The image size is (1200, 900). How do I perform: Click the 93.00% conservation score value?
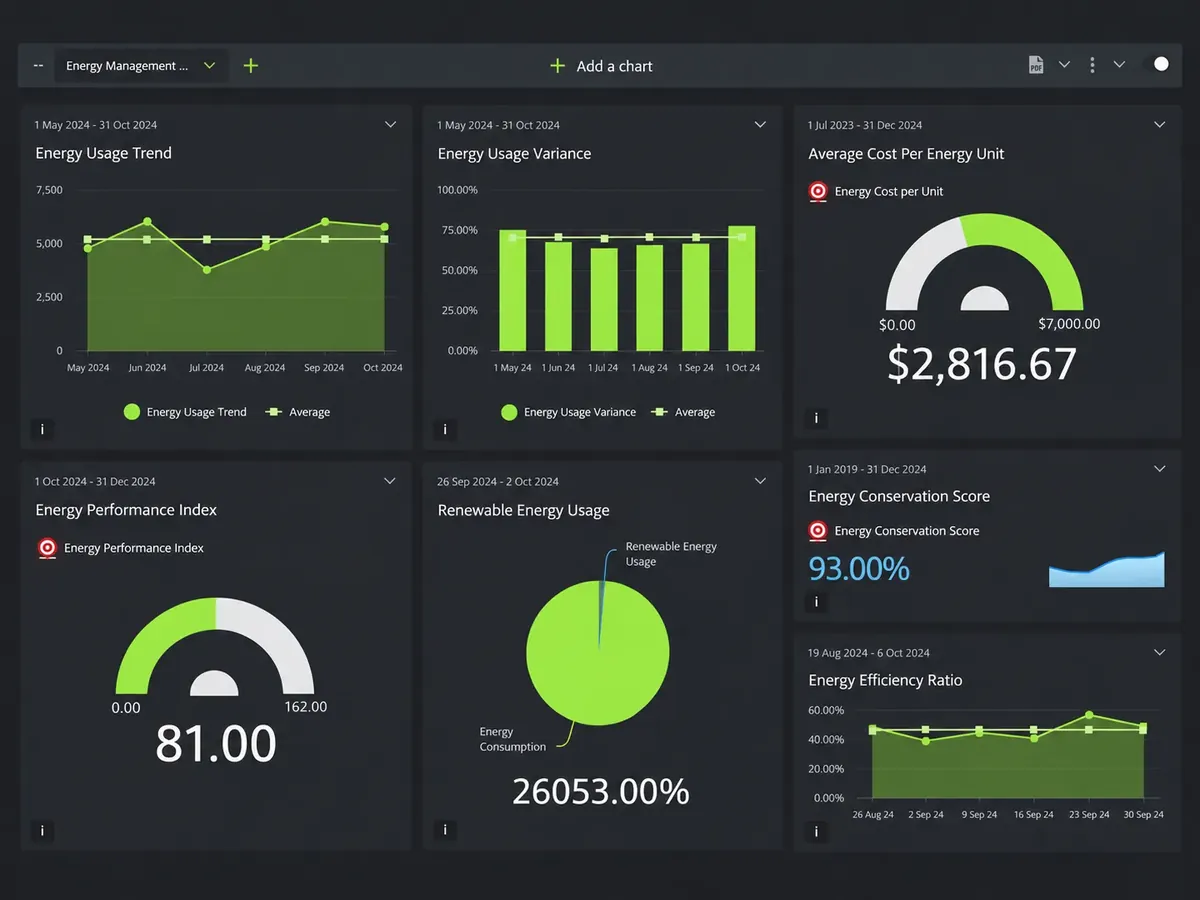[x=859, y=569]
